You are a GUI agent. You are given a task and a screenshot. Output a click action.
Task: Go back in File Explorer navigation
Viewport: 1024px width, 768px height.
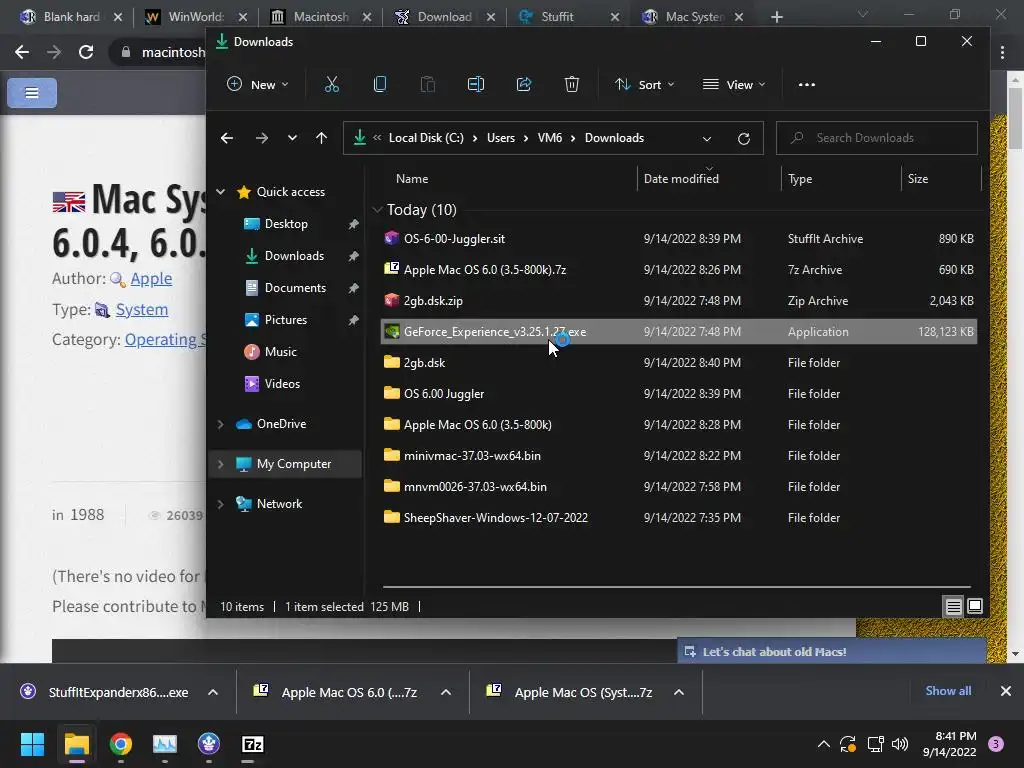pos(227,138)
